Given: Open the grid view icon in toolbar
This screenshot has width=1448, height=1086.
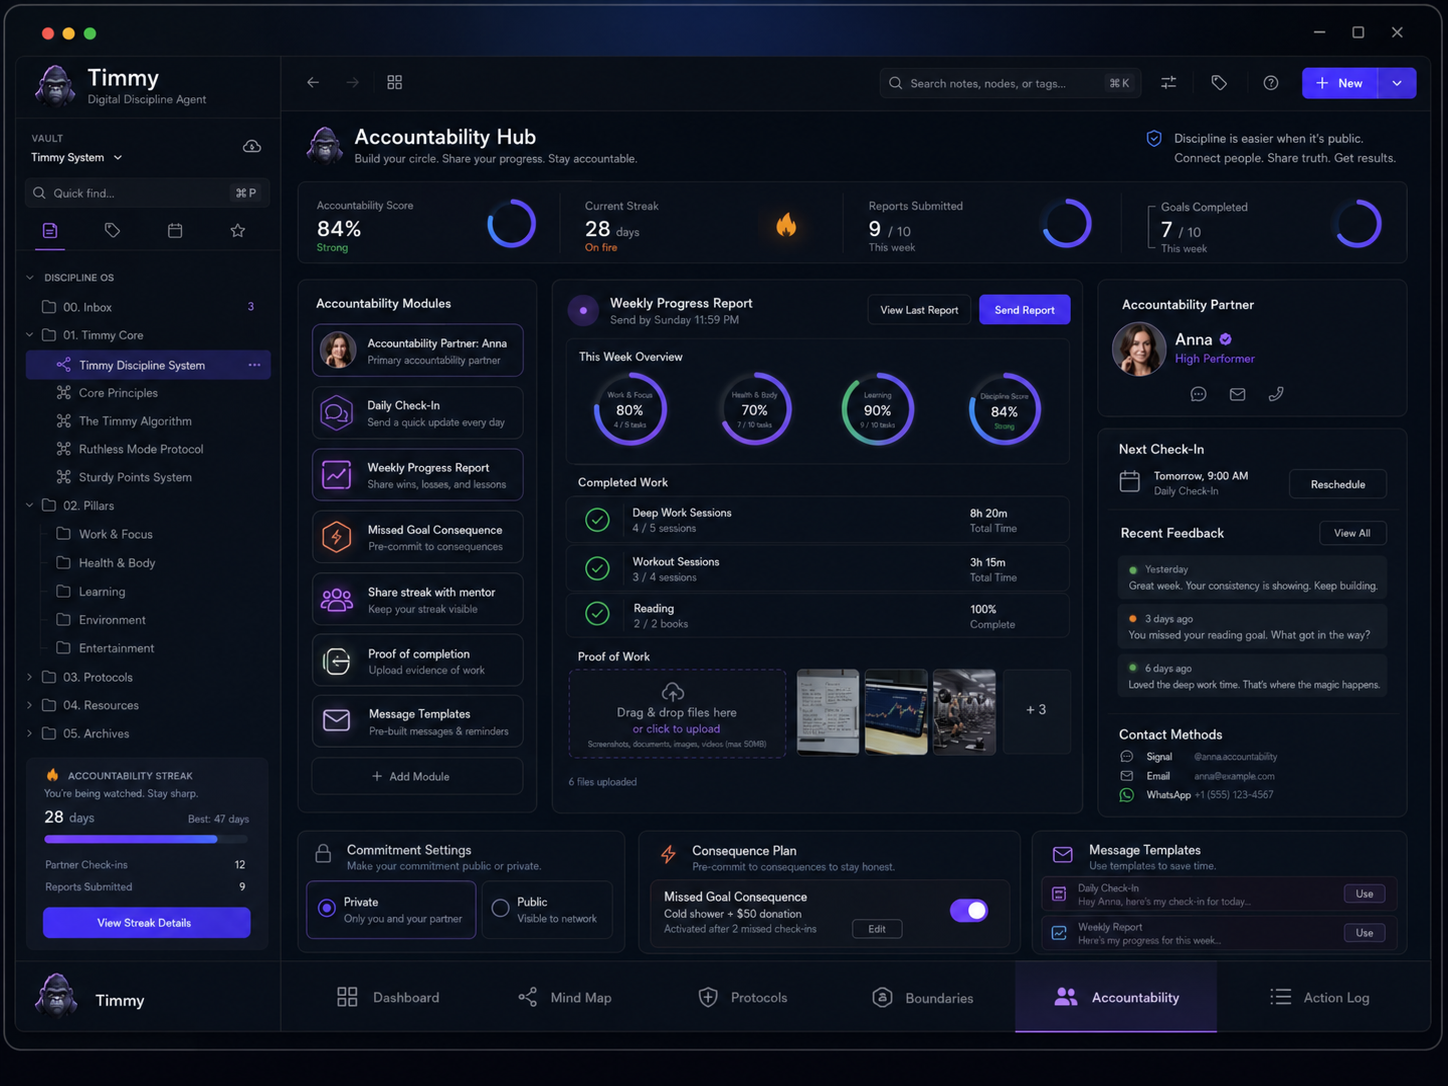Looking at the screenshot, I should (395, 82).
